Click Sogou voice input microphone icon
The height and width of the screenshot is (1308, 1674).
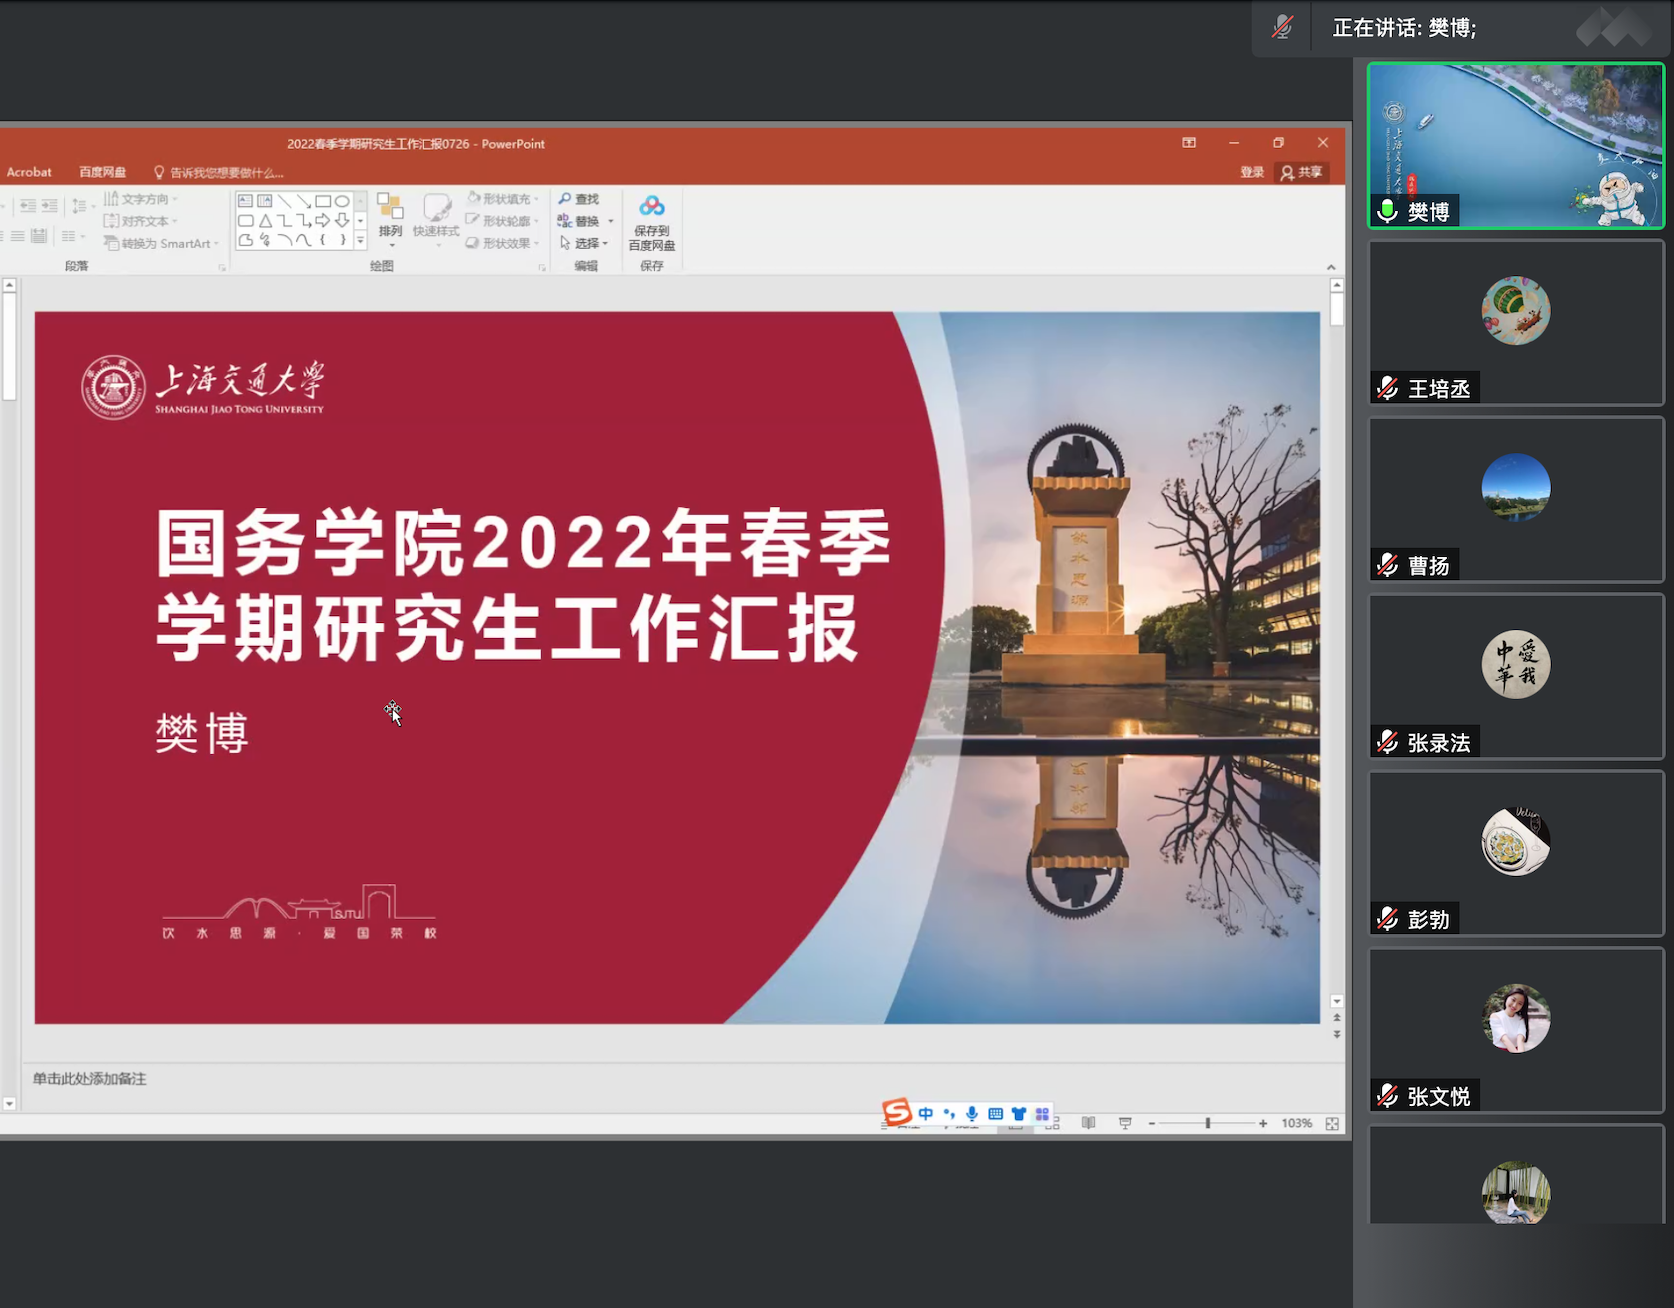click(972, 1113)
